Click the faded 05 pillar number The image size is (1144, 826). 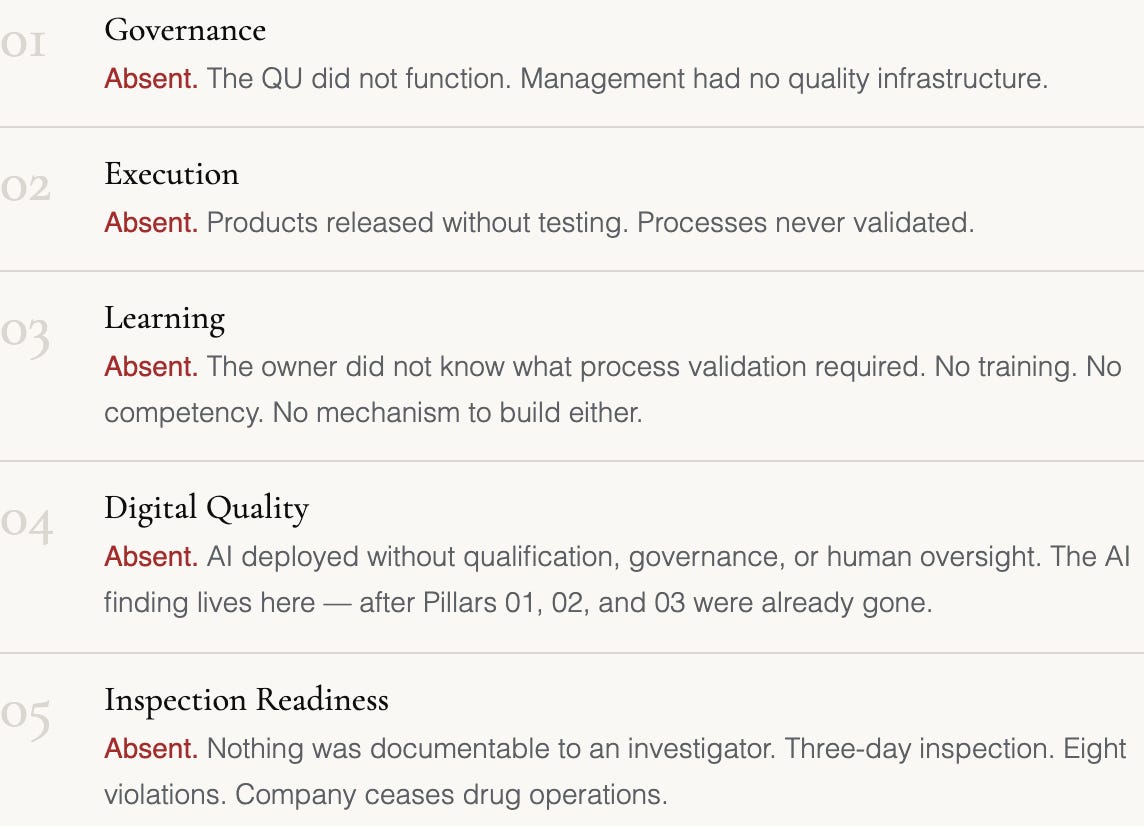pos(26,718)
